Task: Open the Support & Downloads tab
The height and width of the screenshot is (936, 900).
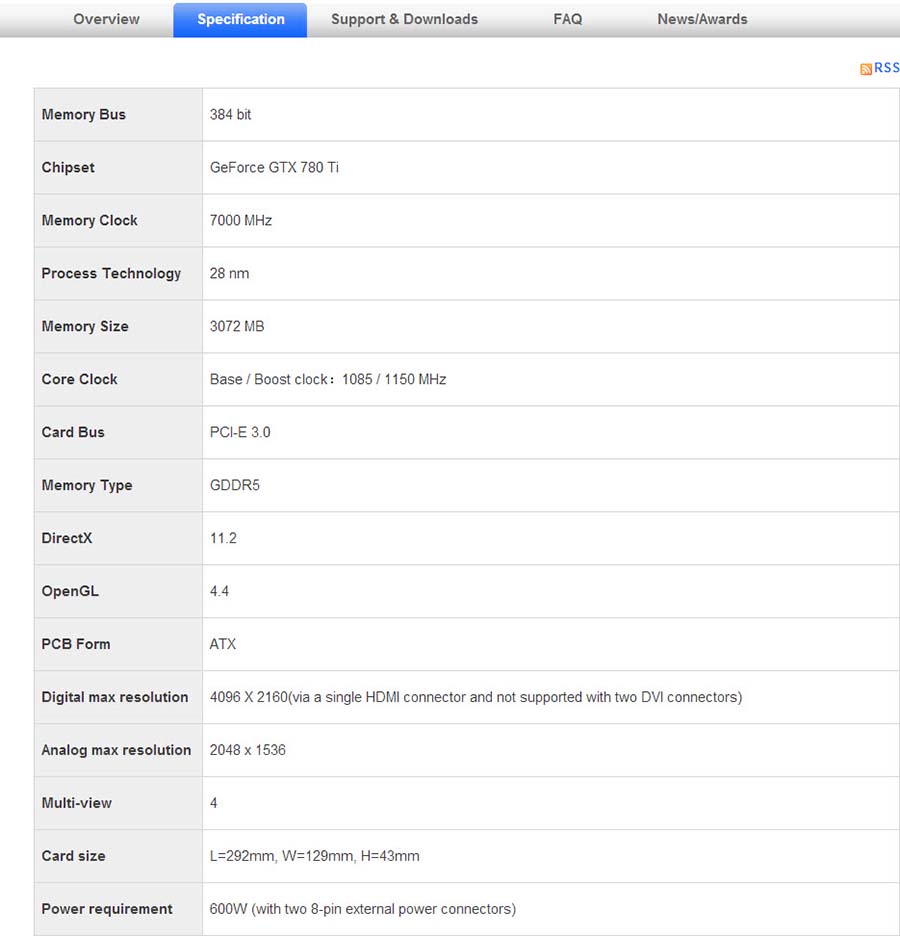Action: click(404, 19)
